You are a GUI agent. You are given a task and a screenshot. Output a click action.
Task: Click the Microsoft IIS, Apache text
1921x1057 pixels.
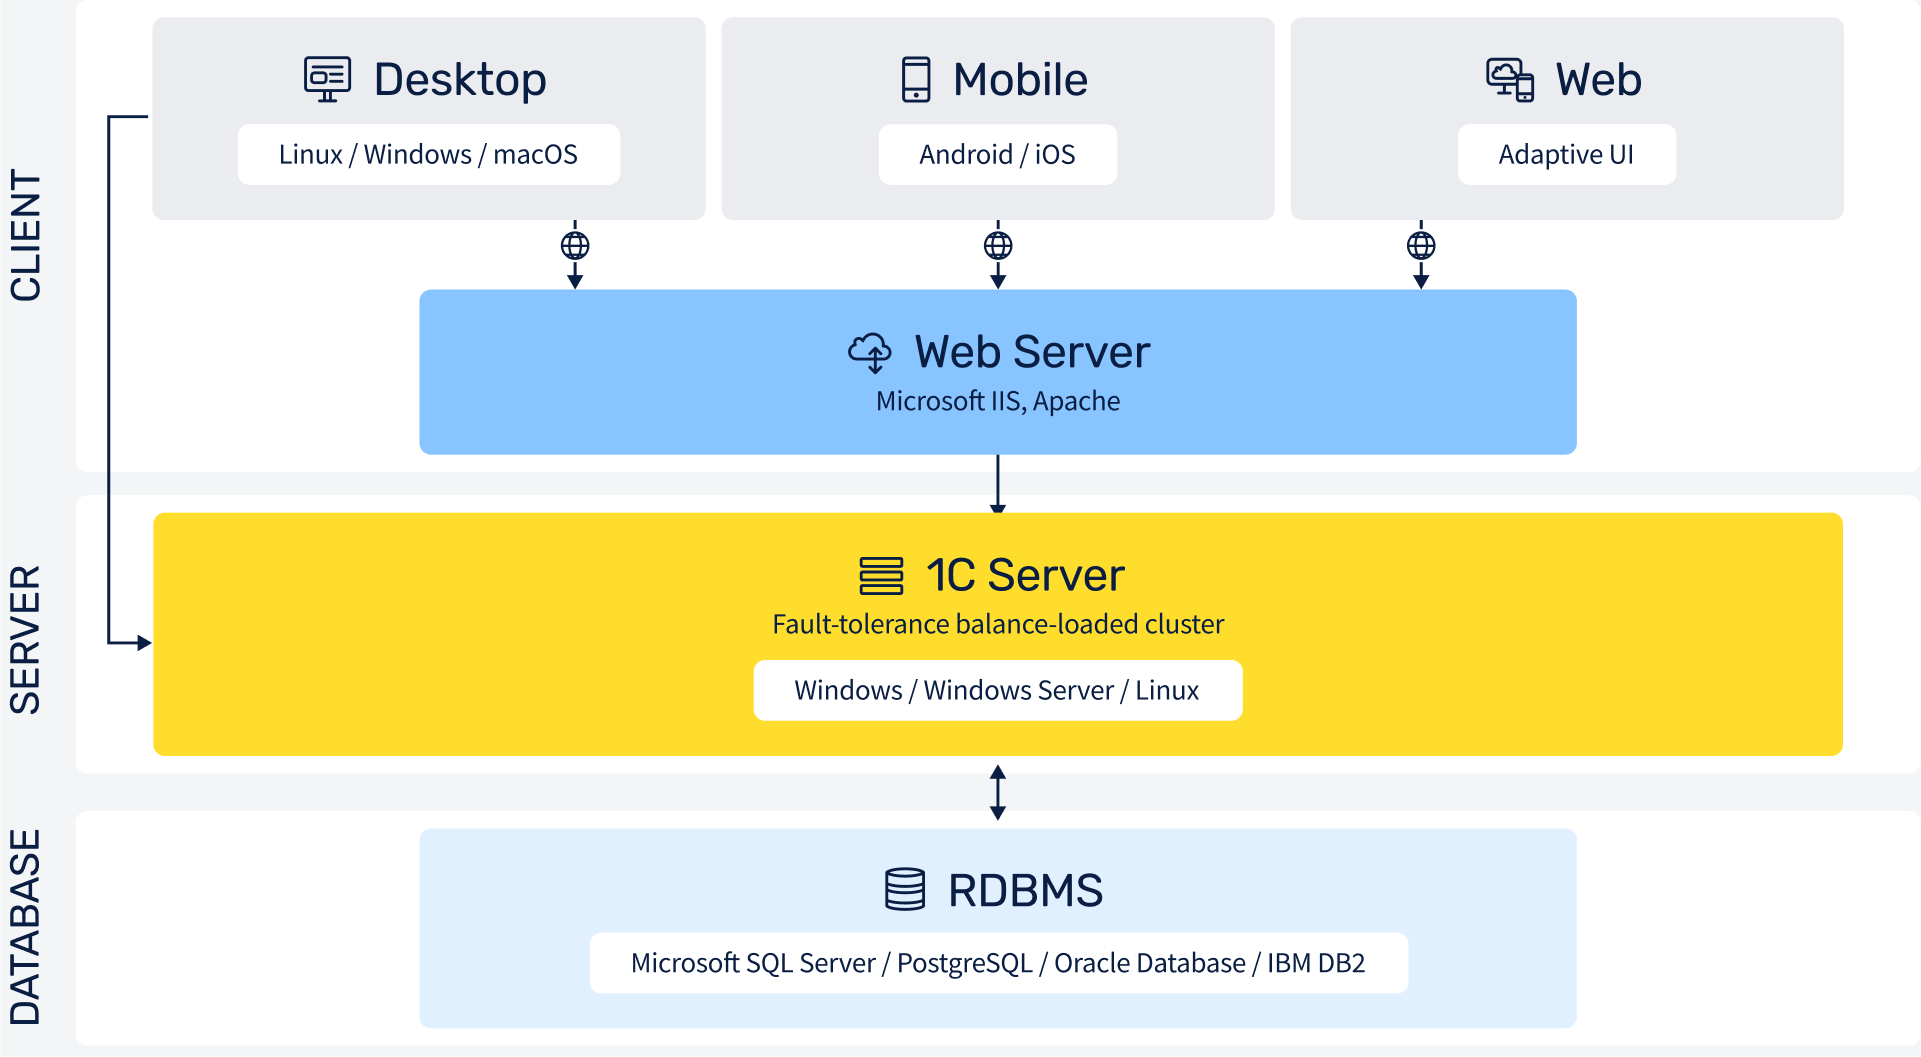998,401
